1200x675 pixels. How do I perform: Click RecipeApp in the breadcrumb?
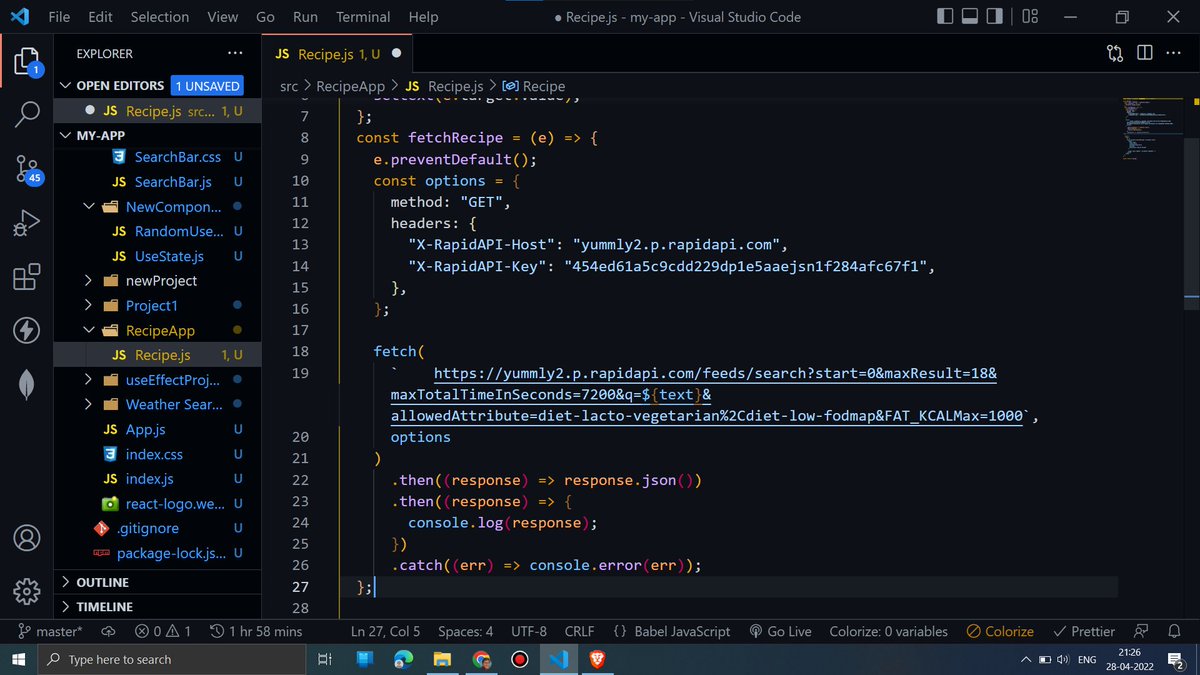coord(350,86)
